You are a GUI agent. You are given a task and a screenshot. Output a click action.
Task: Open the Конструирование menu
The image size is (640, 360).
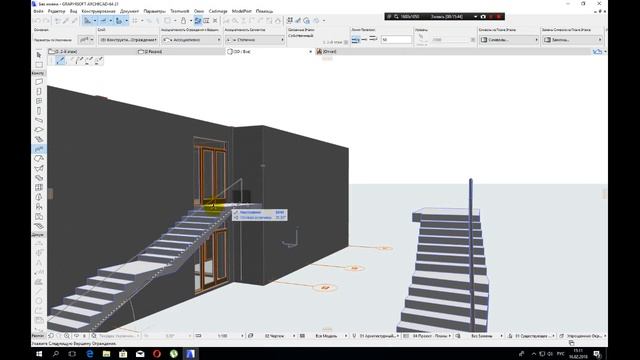click(98, 11)
